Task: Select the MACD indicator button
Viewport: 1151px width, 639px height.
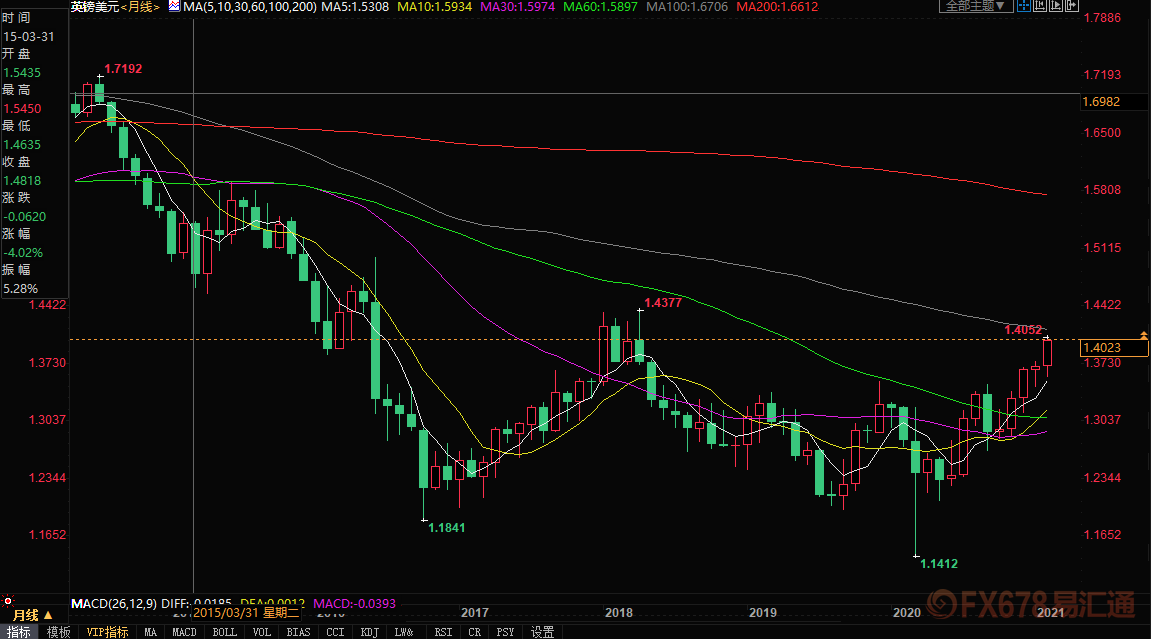Action: tap(184, 632)
